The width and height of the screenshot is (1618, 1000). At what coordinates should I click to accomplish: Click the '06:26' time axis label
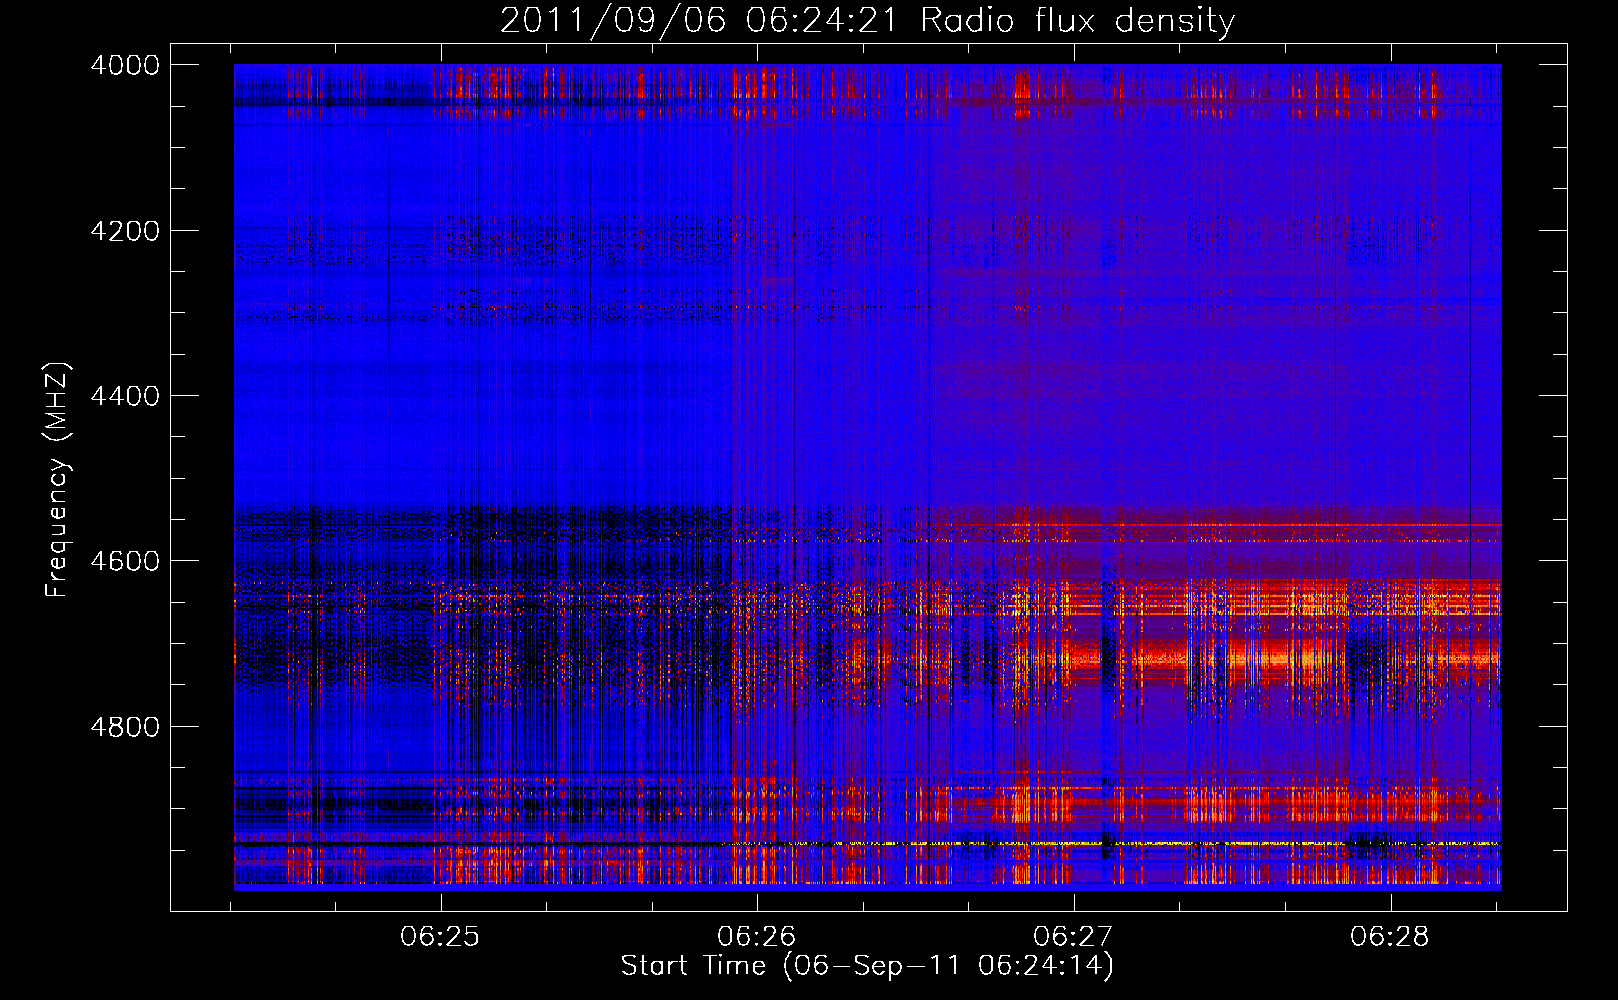point(757,936)
